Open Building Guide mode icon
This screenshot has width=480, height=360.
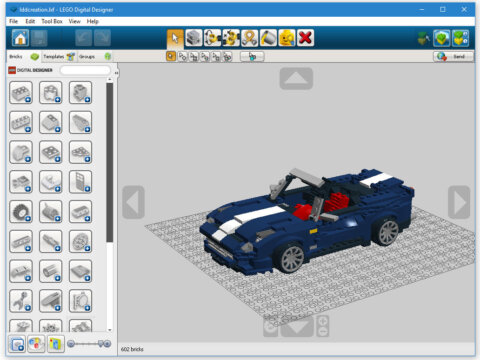pyautogui.click(x=461, y=38)
